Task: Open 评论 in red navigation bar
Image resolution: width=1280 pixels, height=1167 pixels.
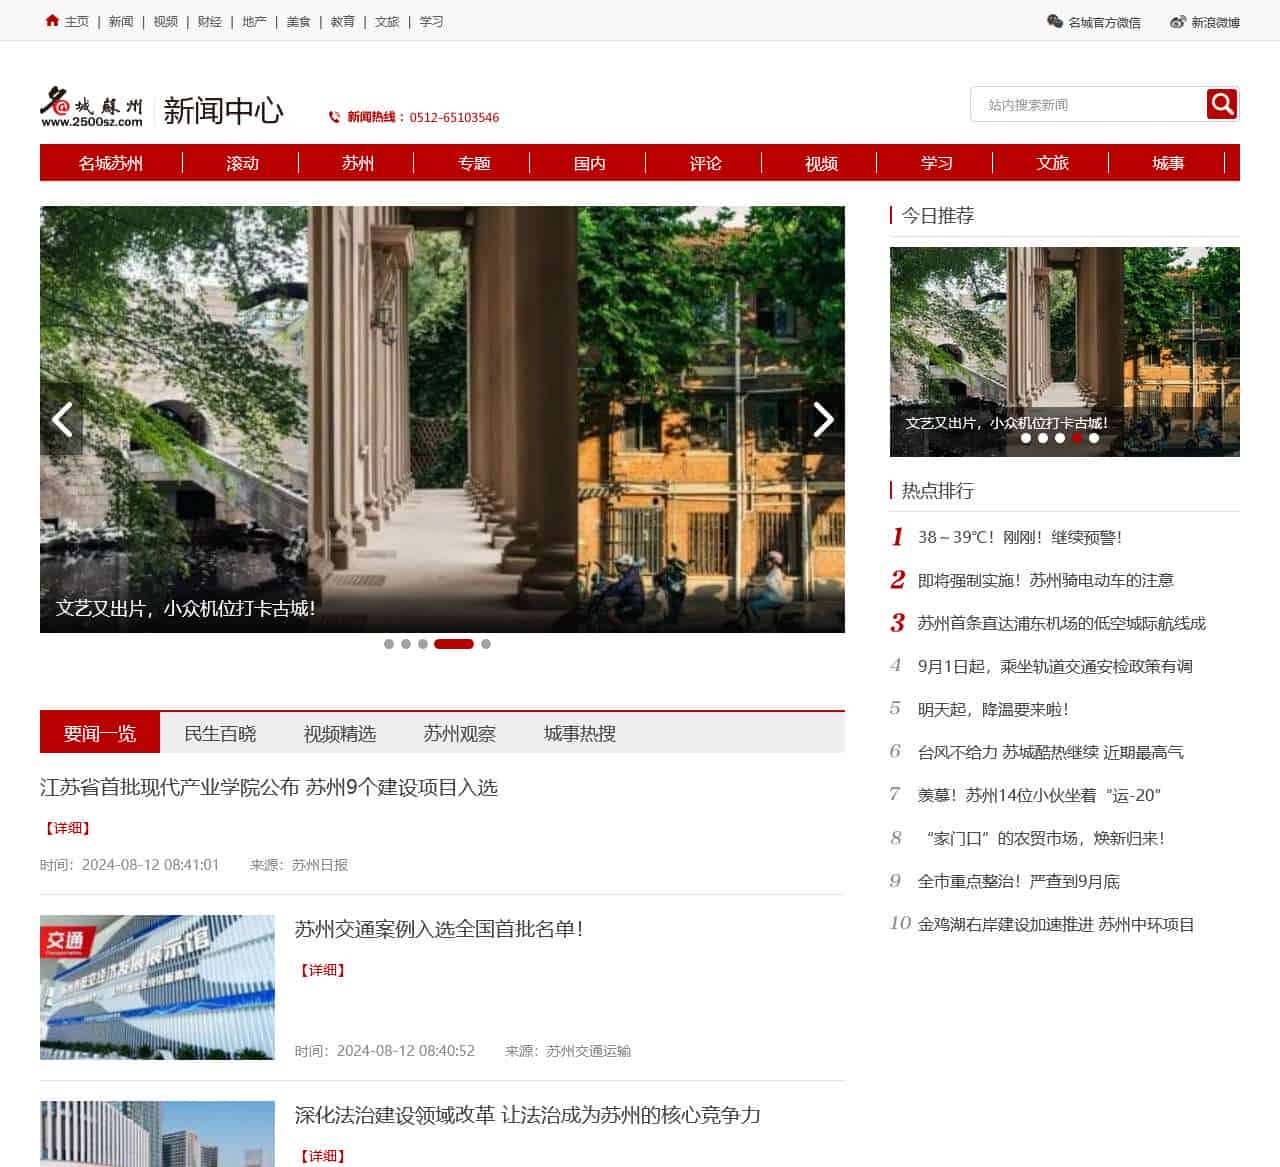Action: point(705,163)
